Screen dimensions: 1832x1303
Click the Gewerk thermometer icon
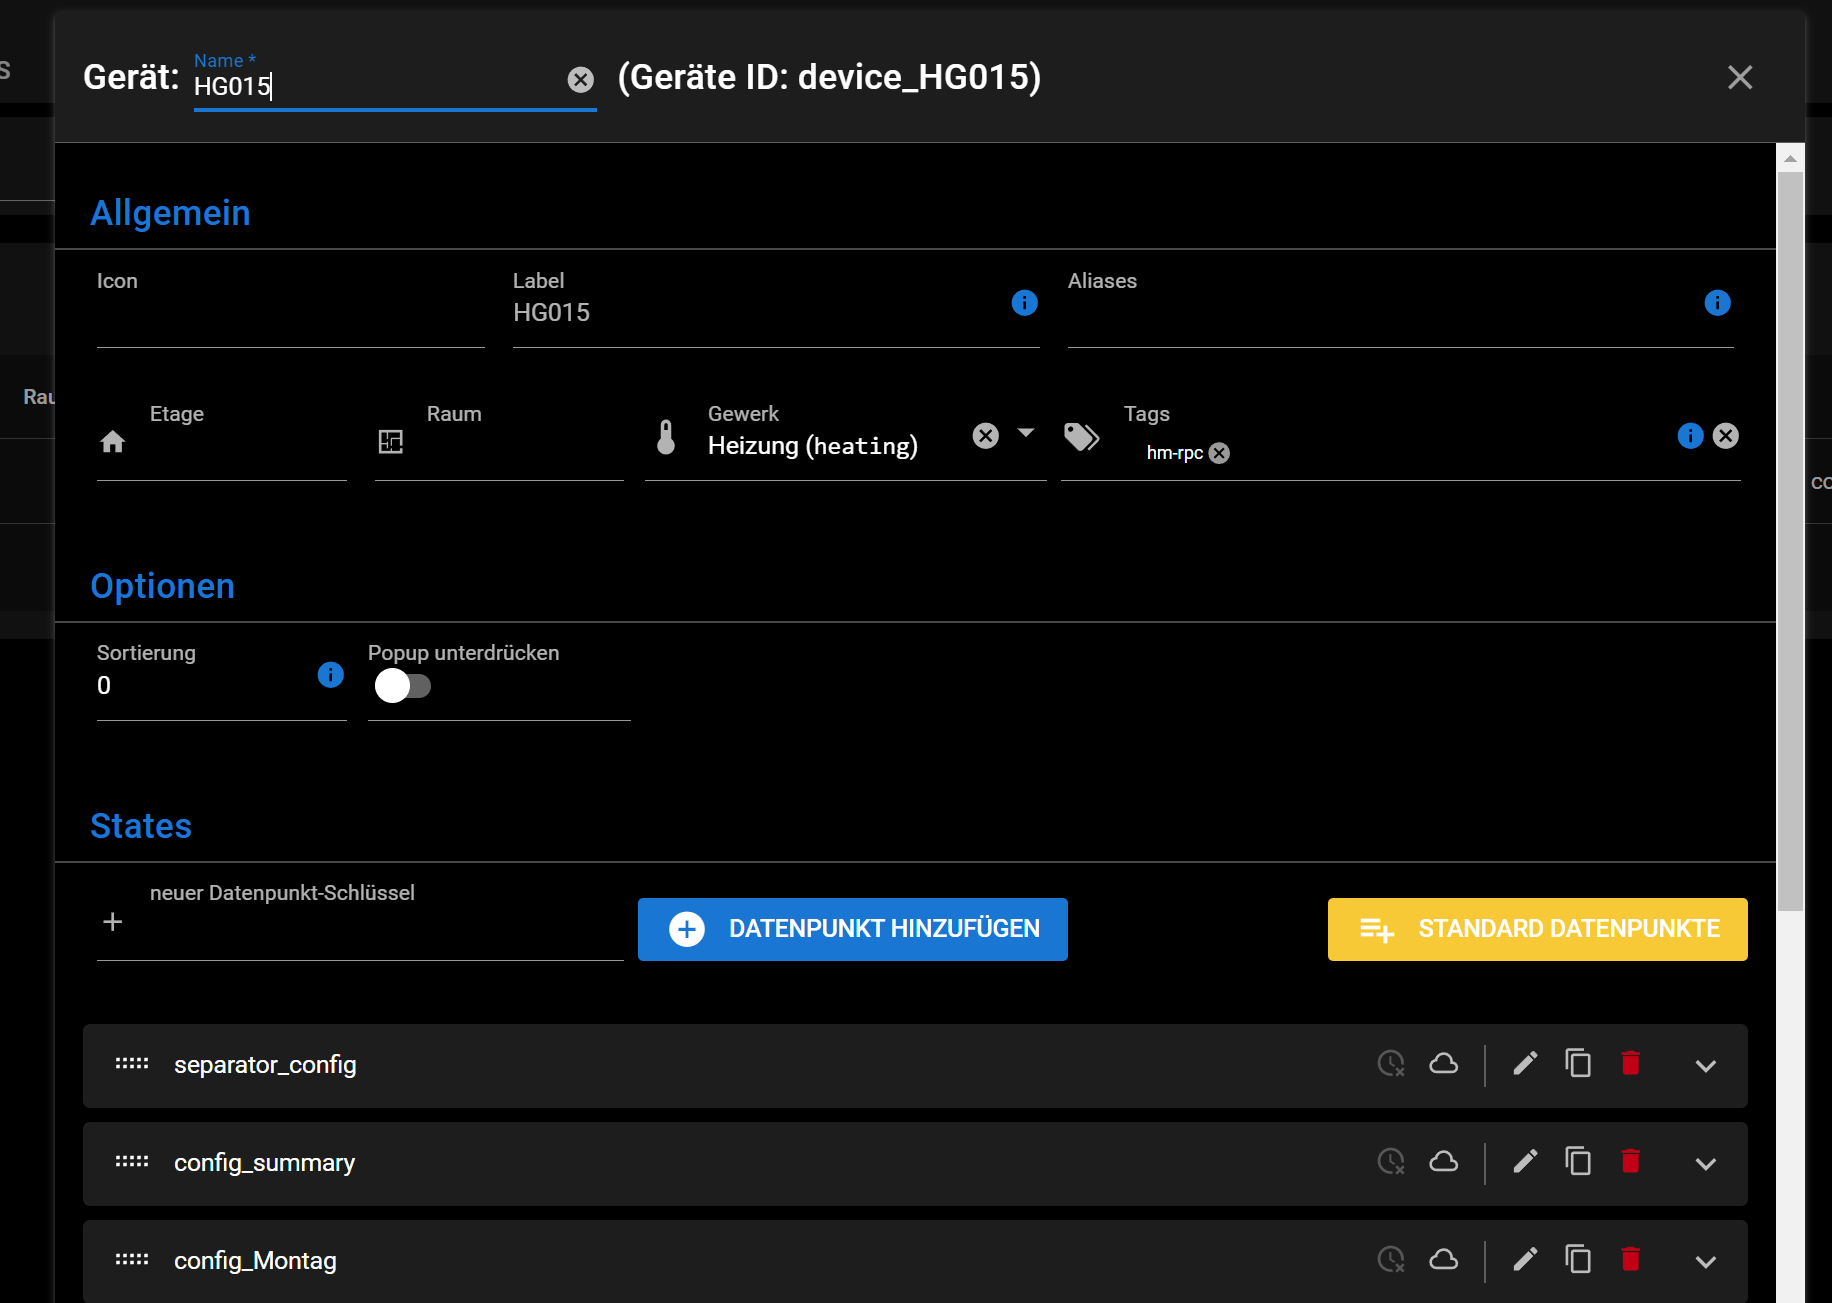click(x=666, y=437)
